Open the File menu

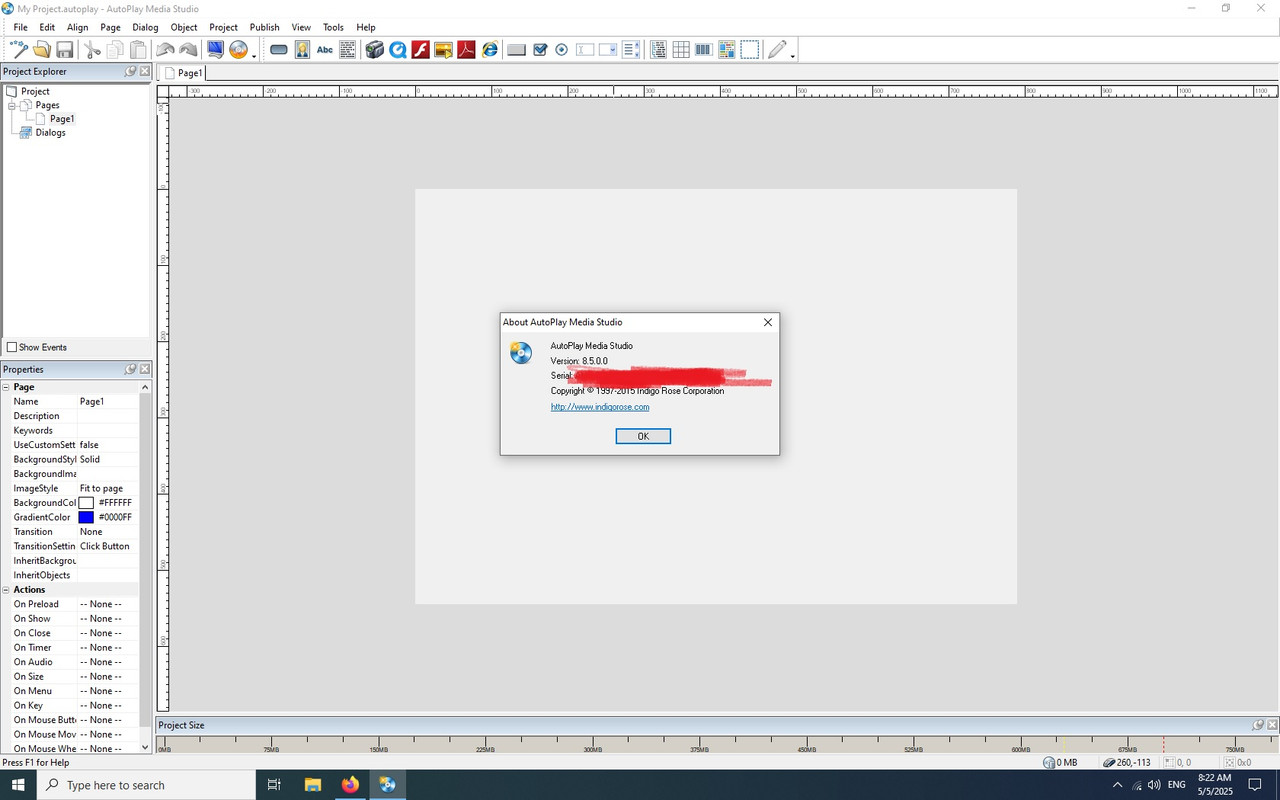(x=20, y=27)
